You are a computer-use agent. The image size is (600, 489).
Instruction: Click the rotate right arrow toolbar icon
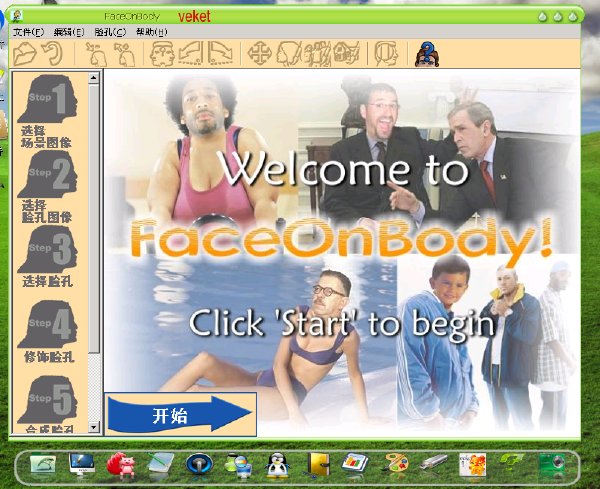(x=220, y=54)
